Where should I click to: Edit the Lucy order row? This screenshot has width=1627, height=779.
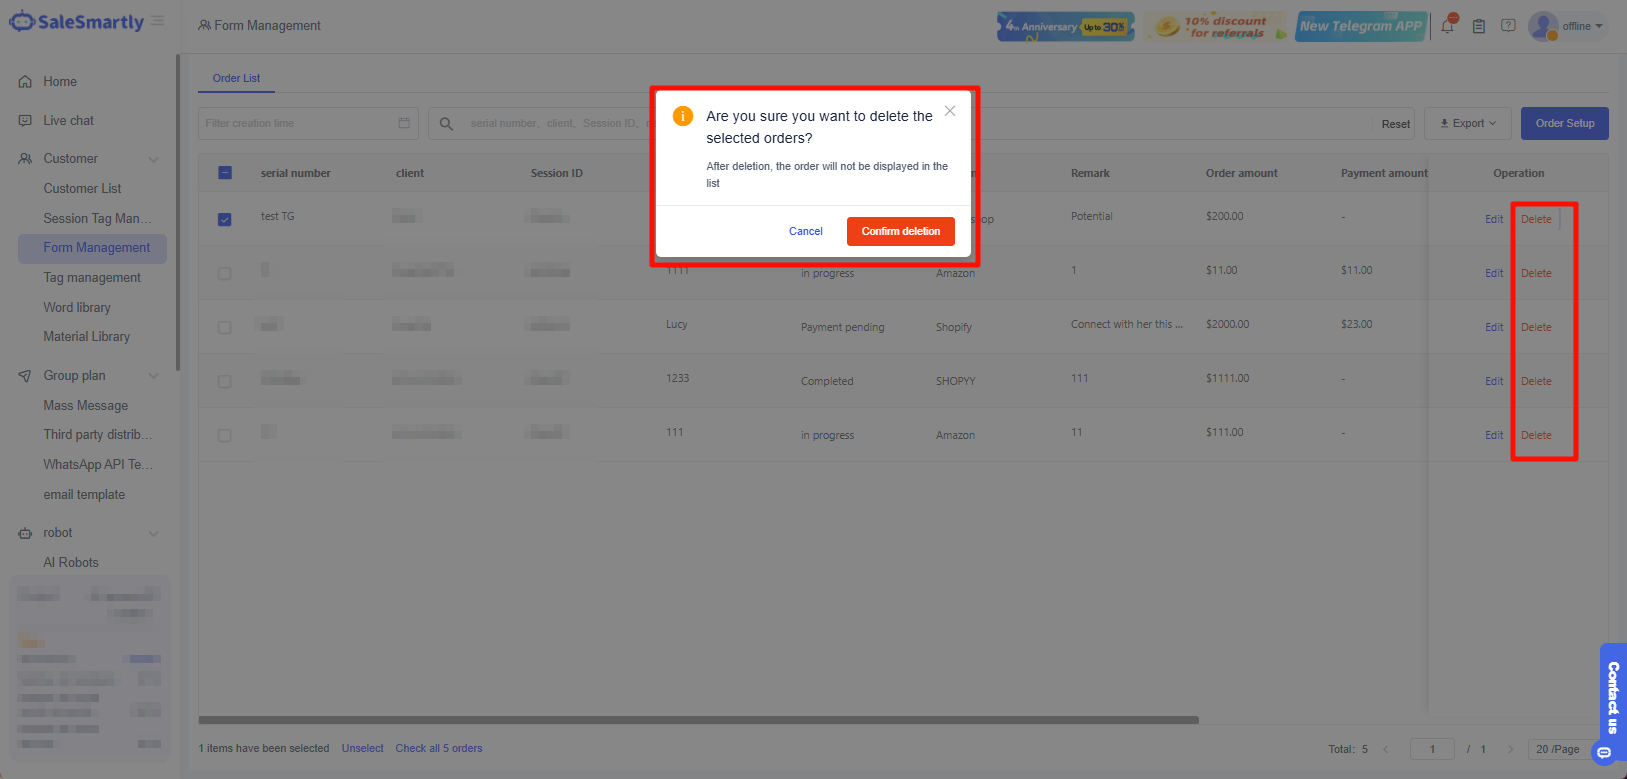tap(1494, 327)
